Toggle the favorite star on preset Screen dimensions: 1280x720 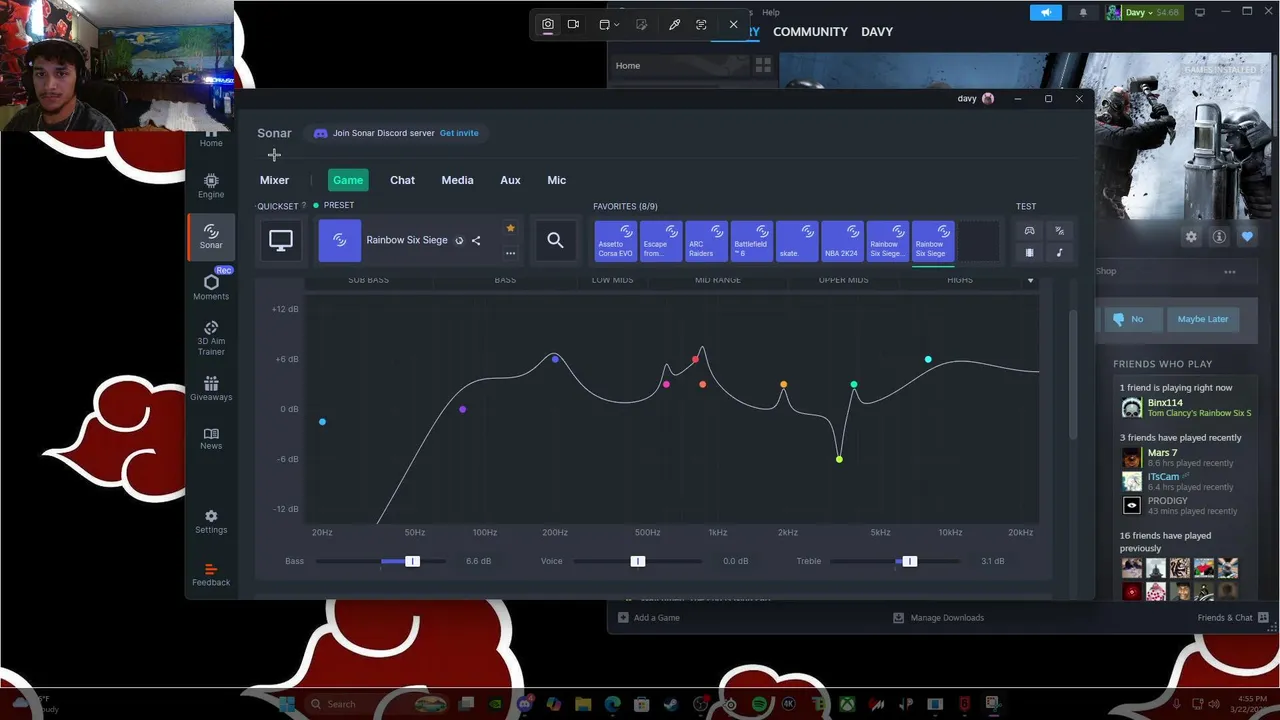510,228
